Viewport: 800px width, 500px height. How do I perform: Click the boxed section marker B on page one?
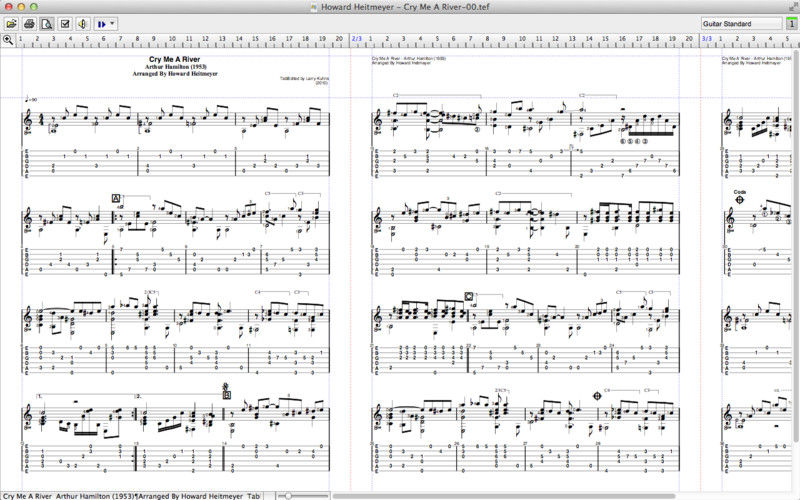227,395
